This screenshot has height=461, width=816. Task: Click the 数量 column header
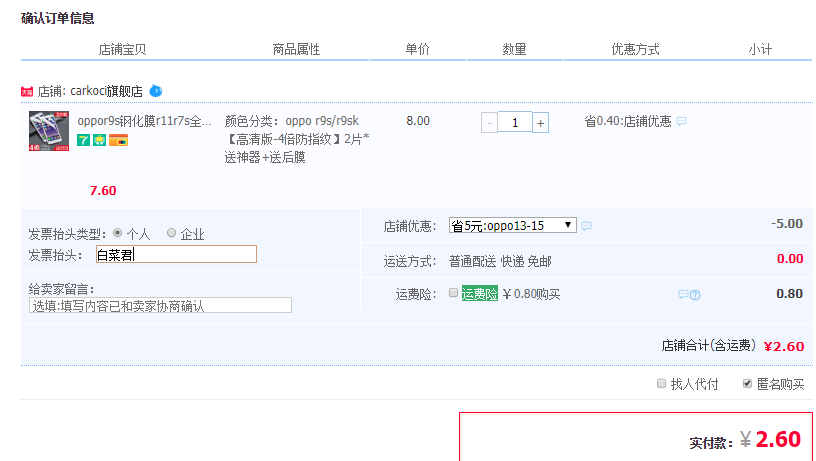click(x=514, y=49)
